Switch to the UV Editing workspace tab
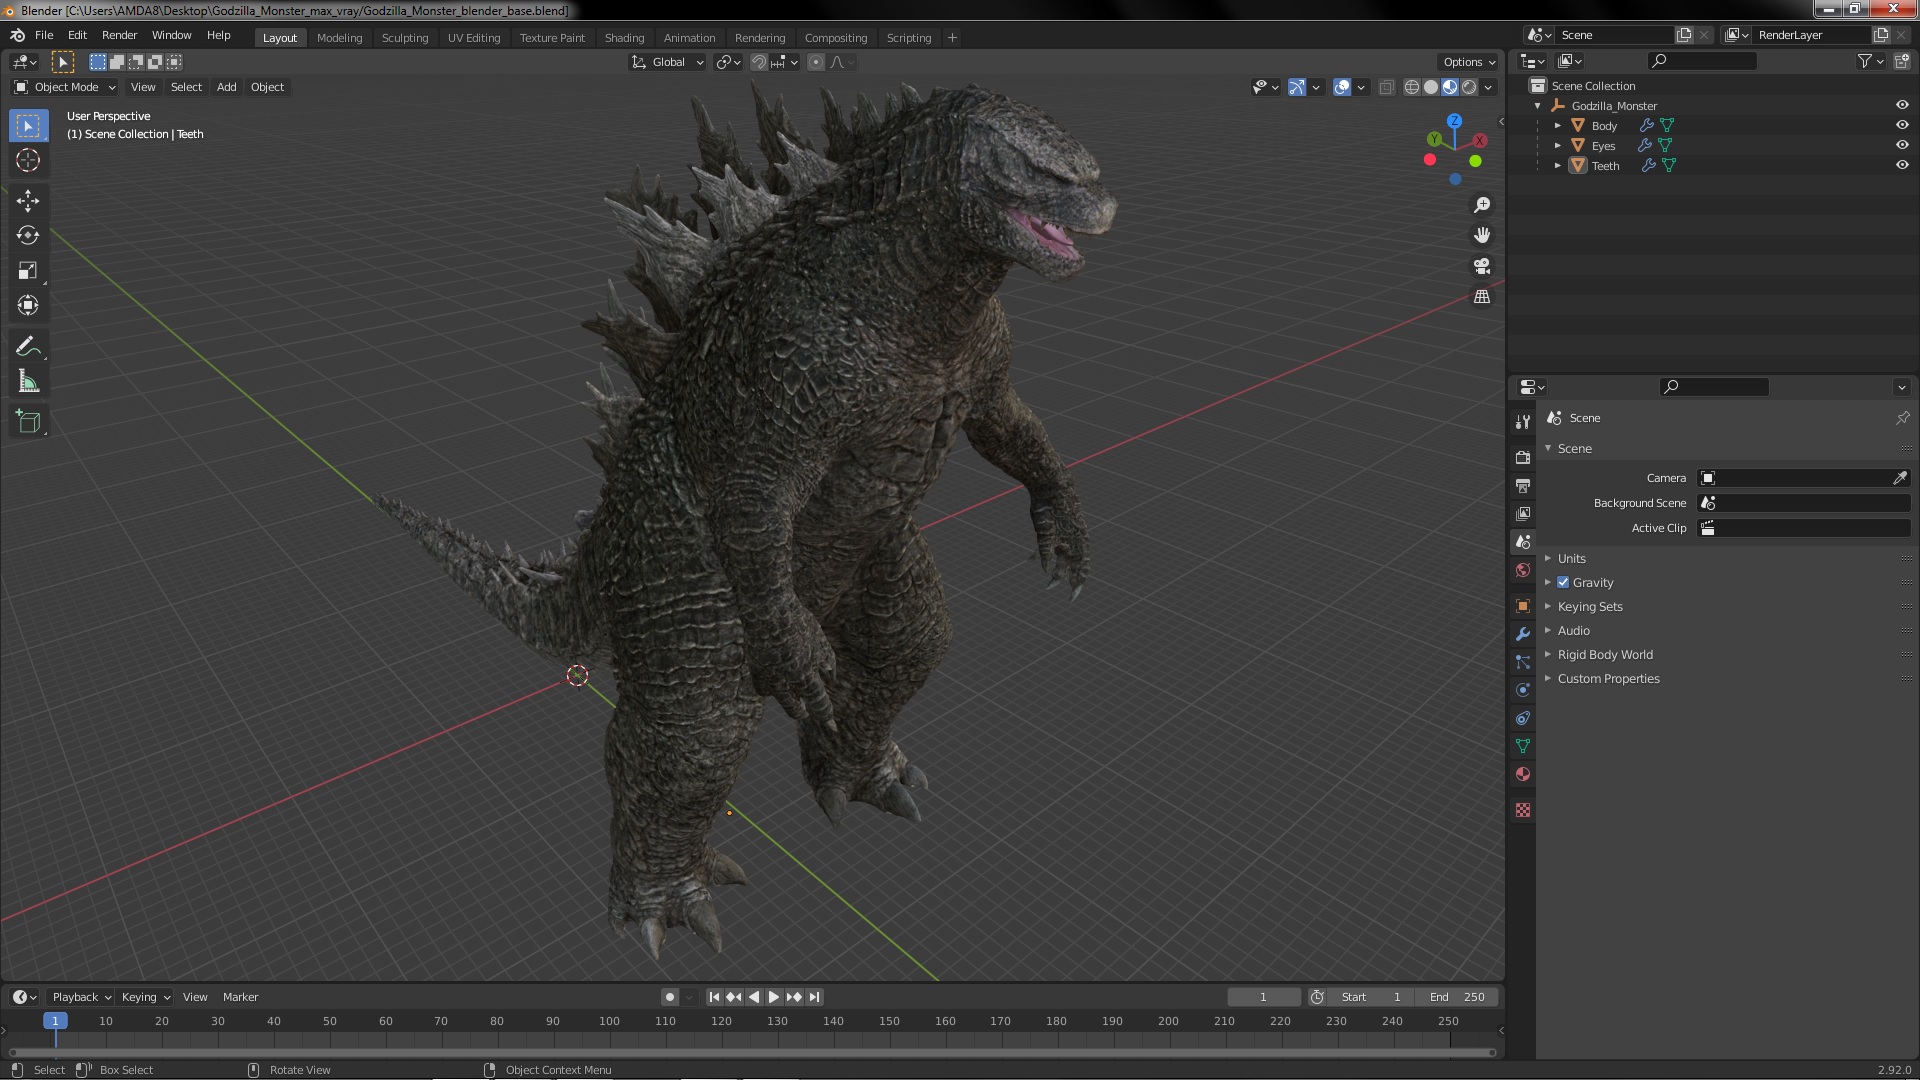 tap(474, 38)
